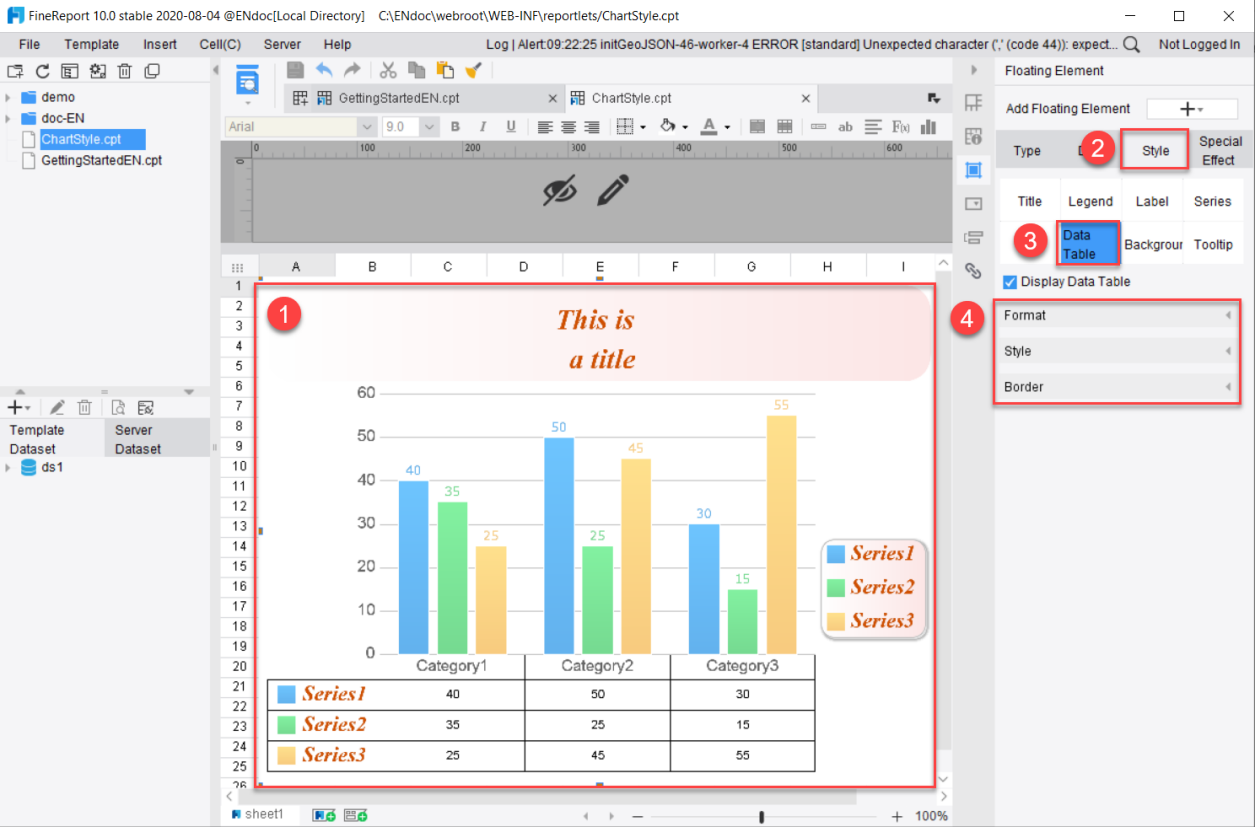The width and height of the screenshot is (1255, 827).
Task: Select the format painter brush icon
Action: pyautogui.click(x=474, y=70)
